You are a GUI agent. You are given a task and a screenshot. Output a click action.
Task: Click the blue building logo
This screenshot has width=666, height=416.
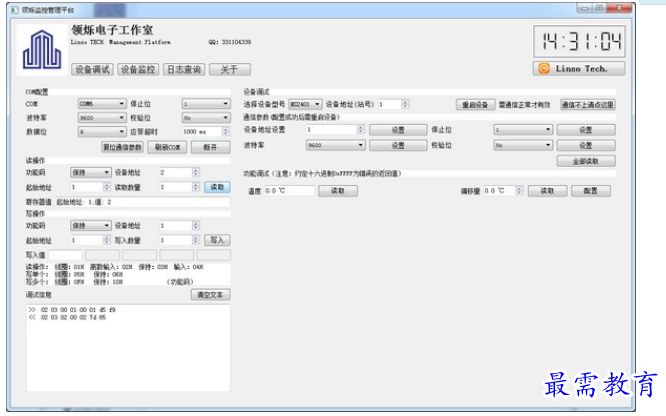[x=42, y=50]
